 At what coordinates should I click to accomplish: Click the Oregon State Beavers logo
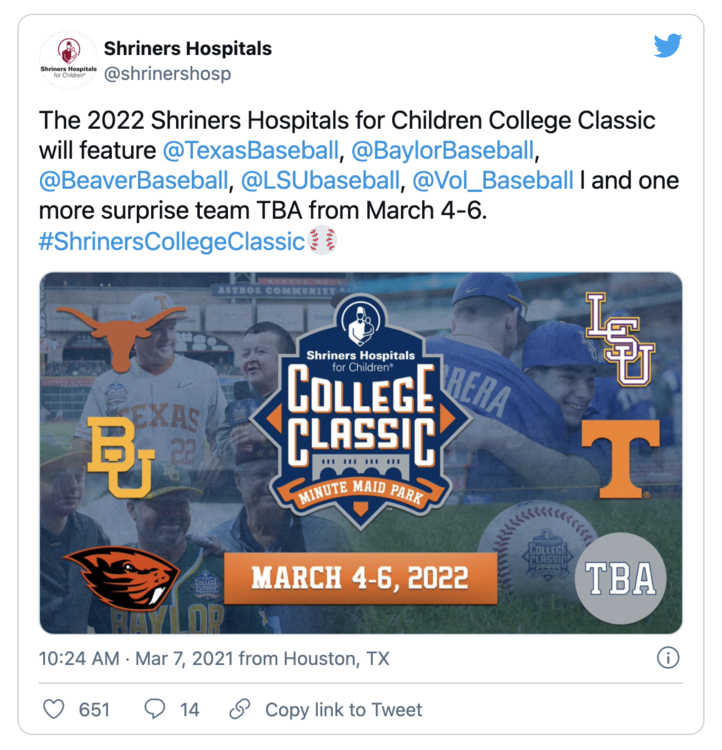121,579
